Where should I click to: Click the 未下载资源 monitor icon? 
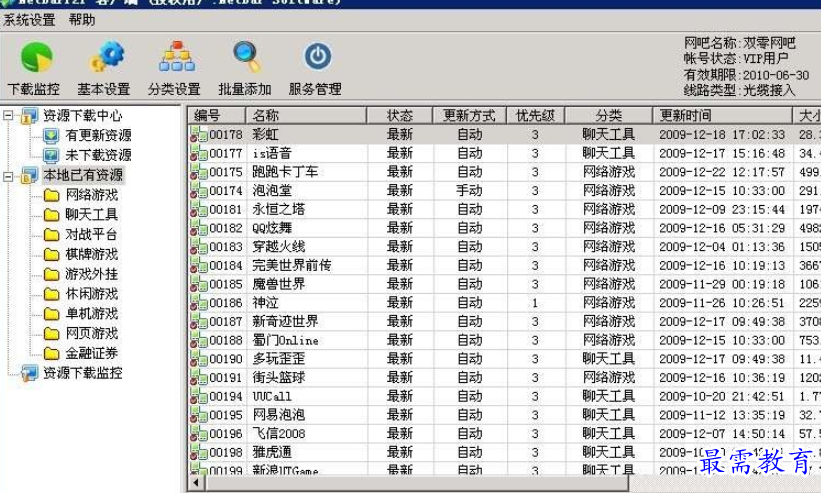pyautogui.click(x=51, y=155)
